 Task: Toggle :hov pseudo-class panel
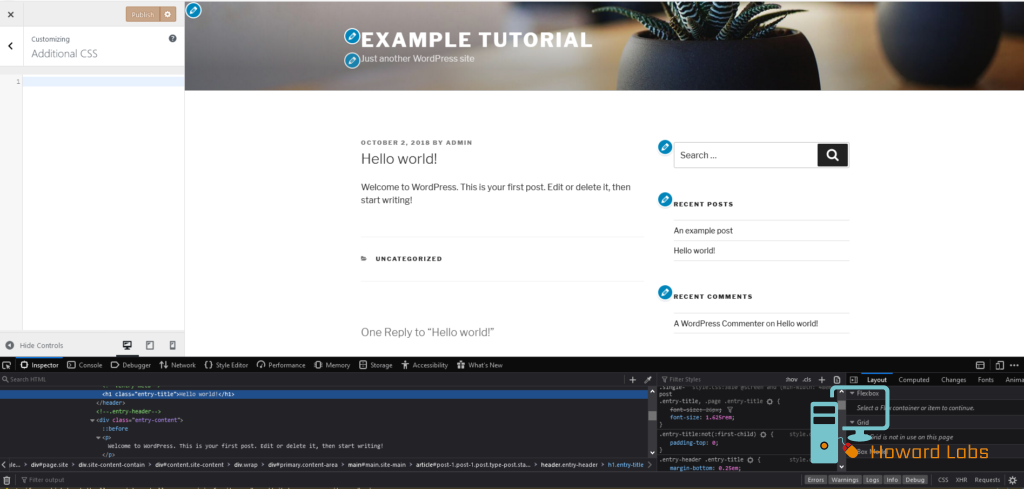792,379
